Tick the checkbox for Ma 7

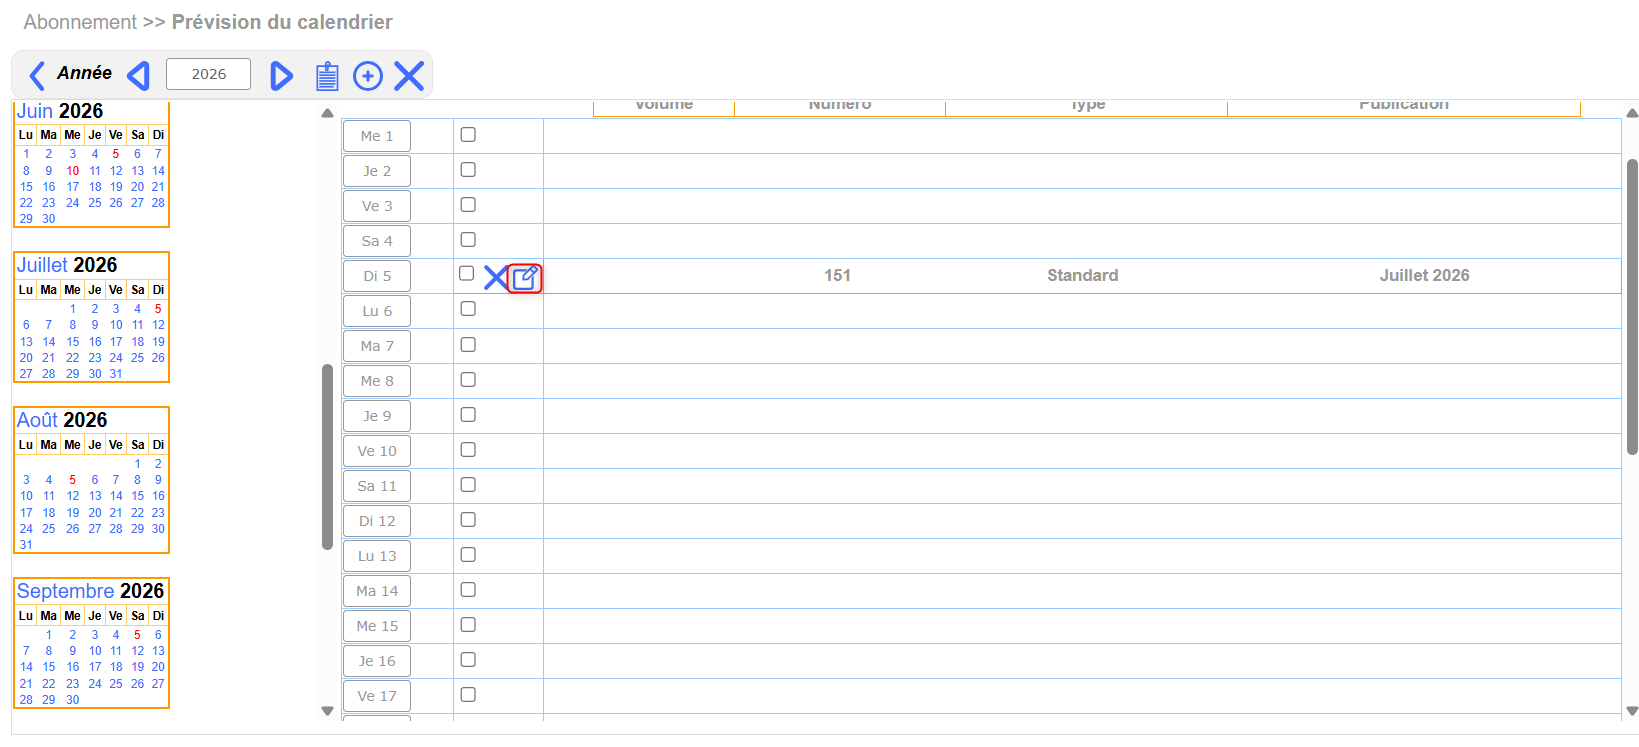(x=468, y=344)
